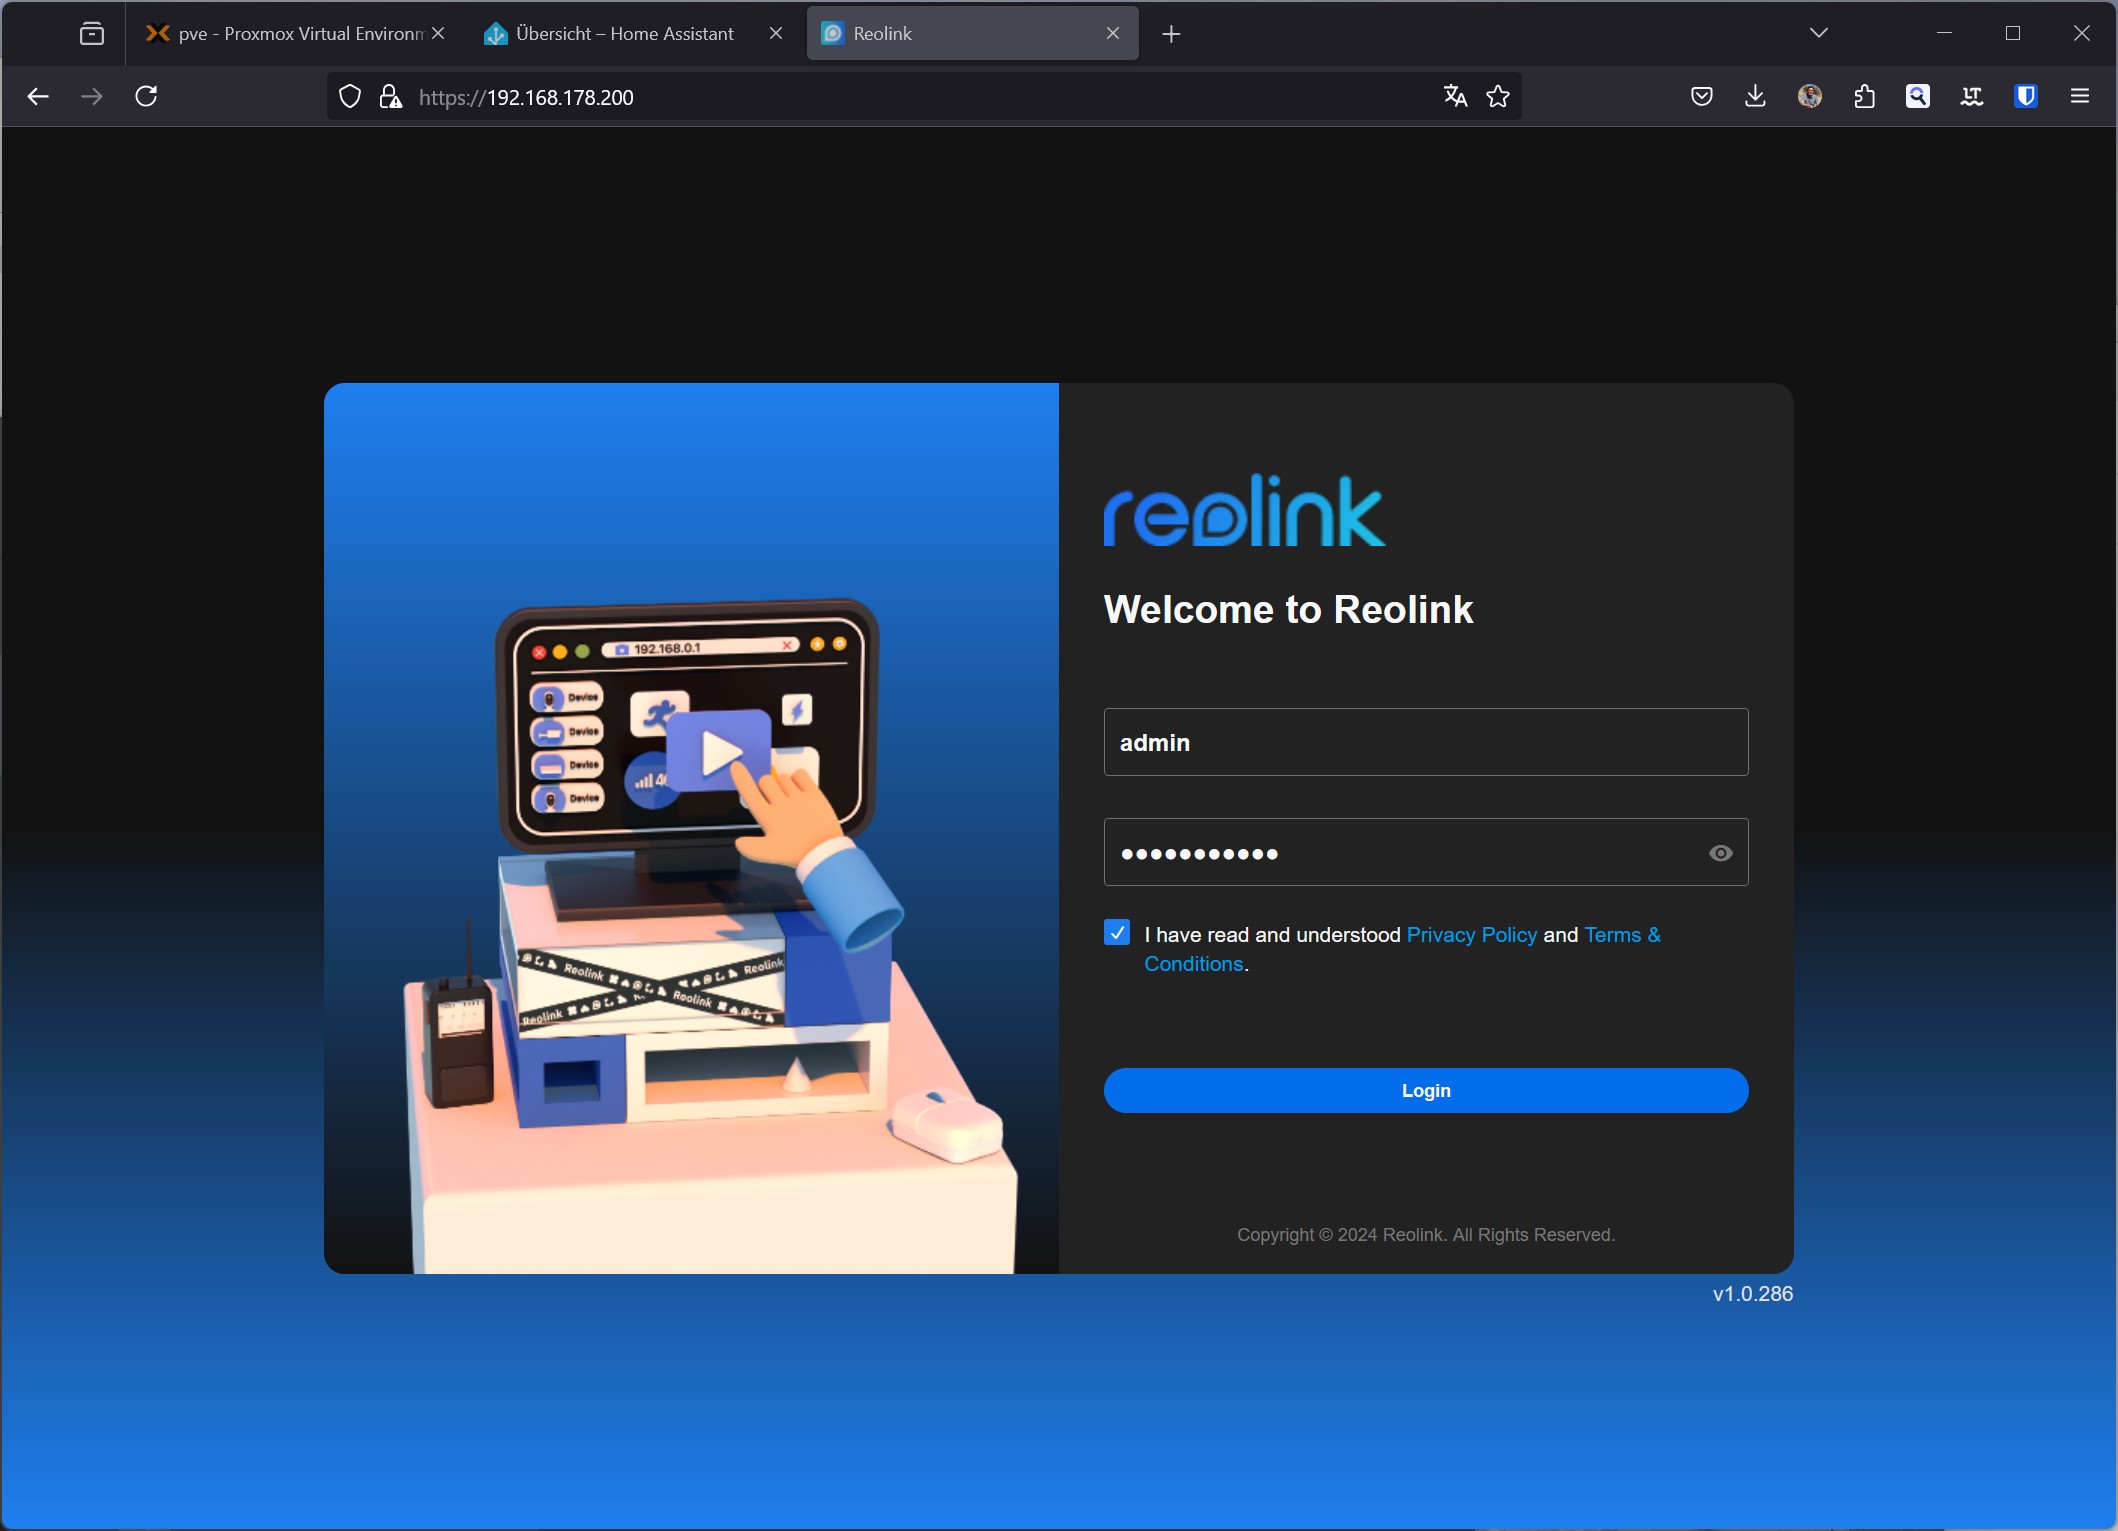Viewport: 2118px width, 1531px height.
Task: Bookmark this page with the star
Action: tap(1497, 96)
